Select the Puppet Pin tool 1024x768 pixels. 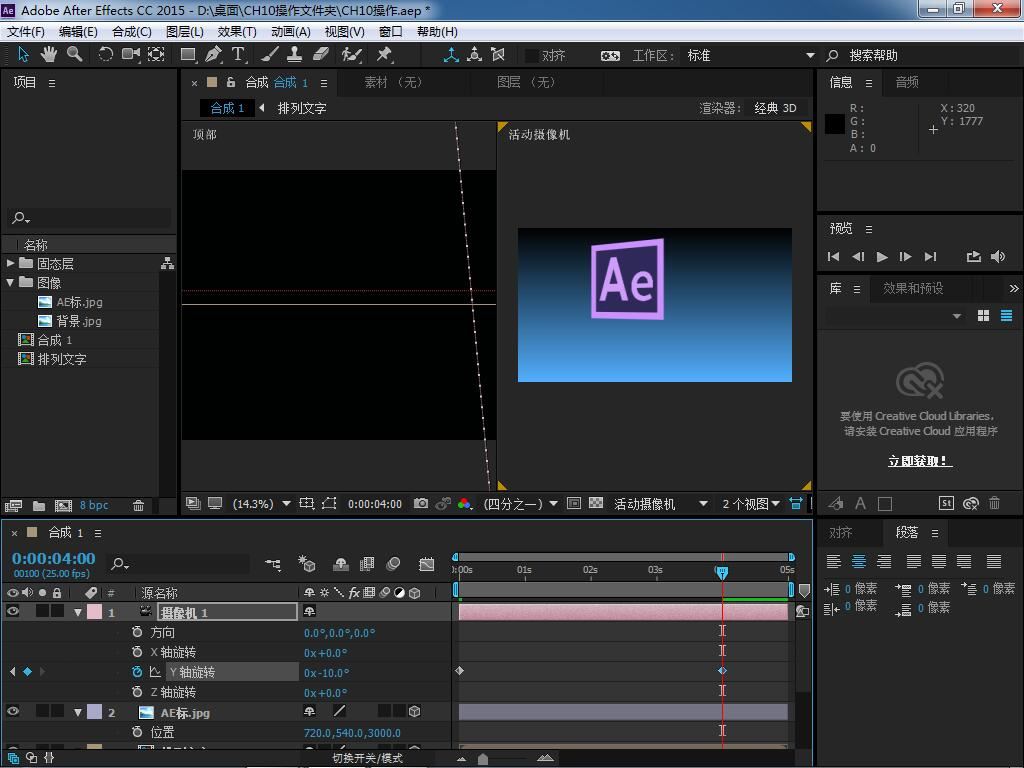[384, 55]
